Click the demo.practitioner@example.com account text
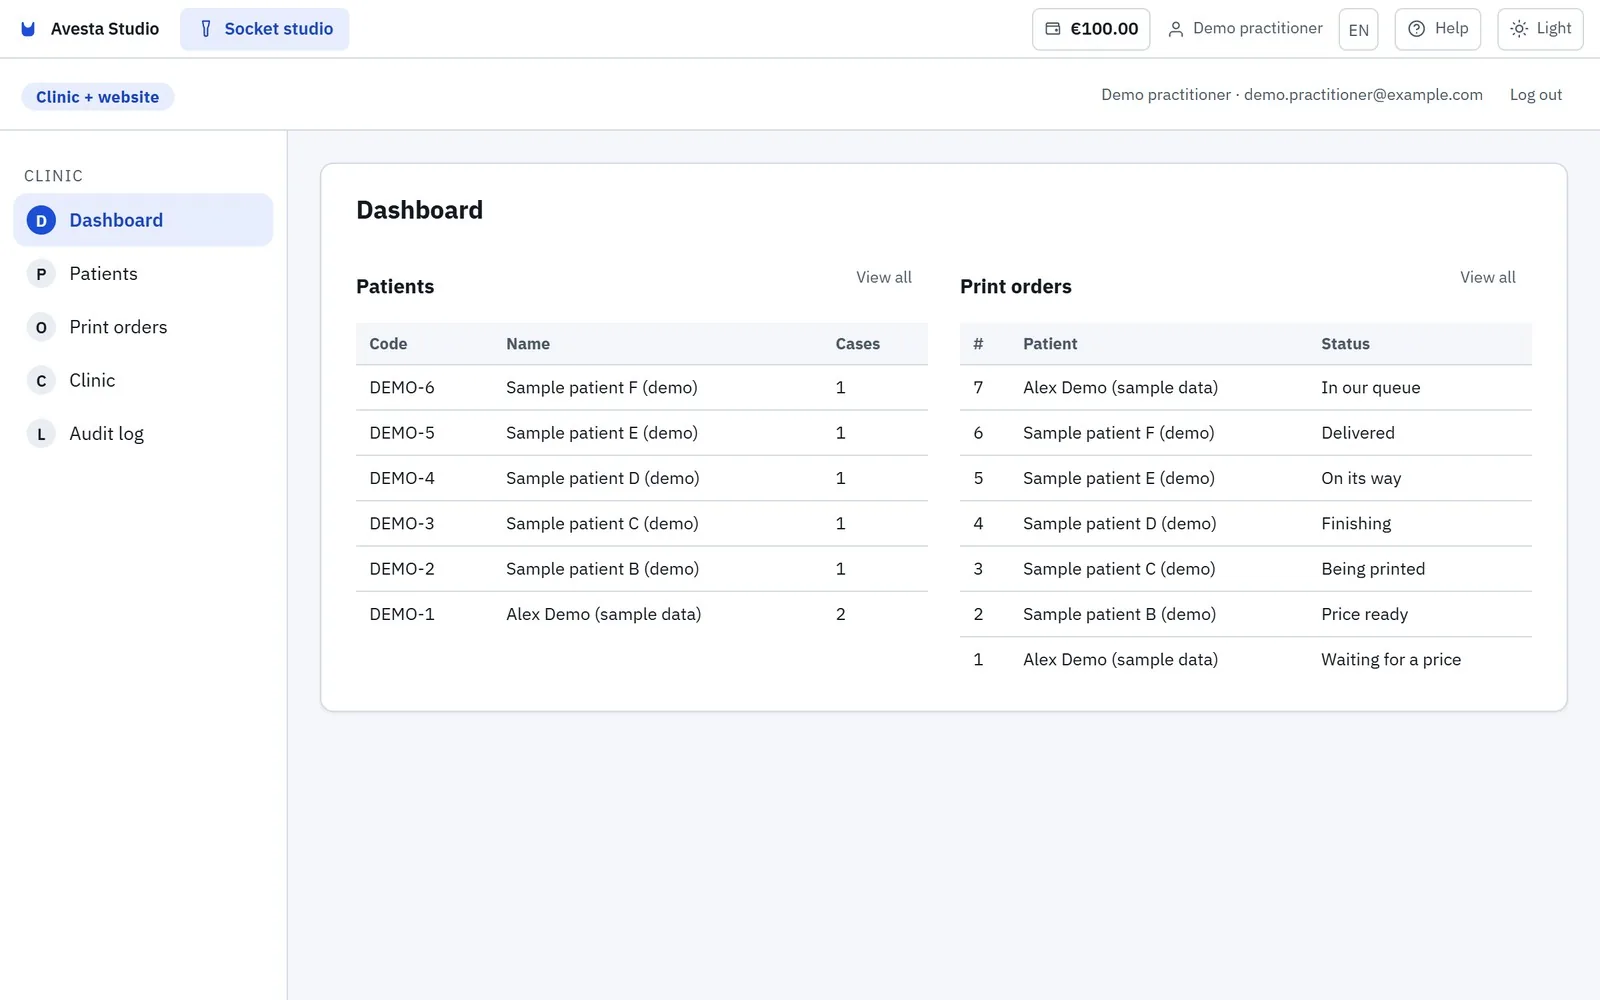1600x1000 pixels. coord(1363,95)
